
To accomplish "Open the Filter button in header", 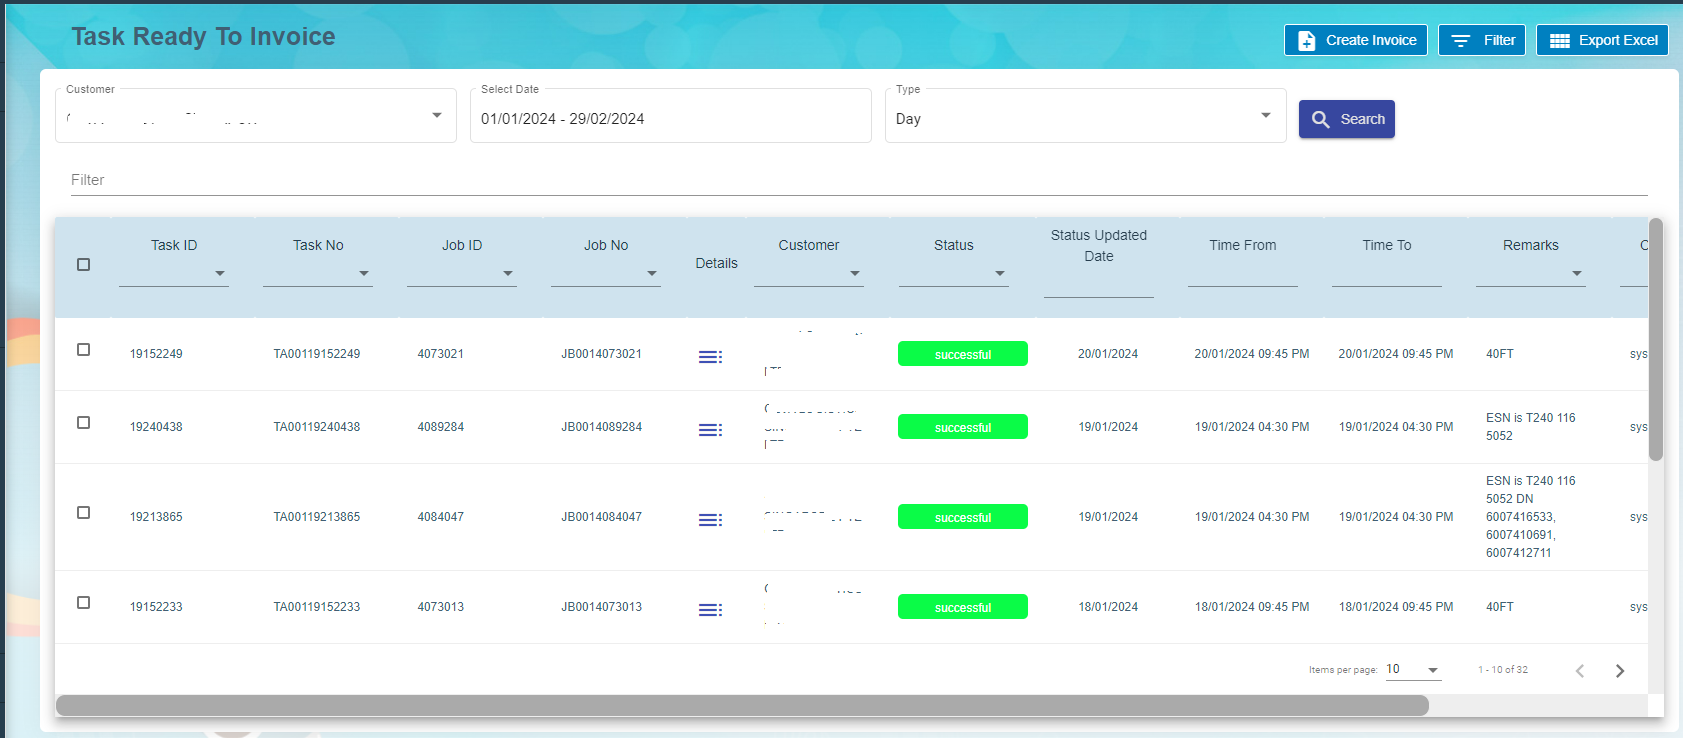I will (x=1481, y=40).
